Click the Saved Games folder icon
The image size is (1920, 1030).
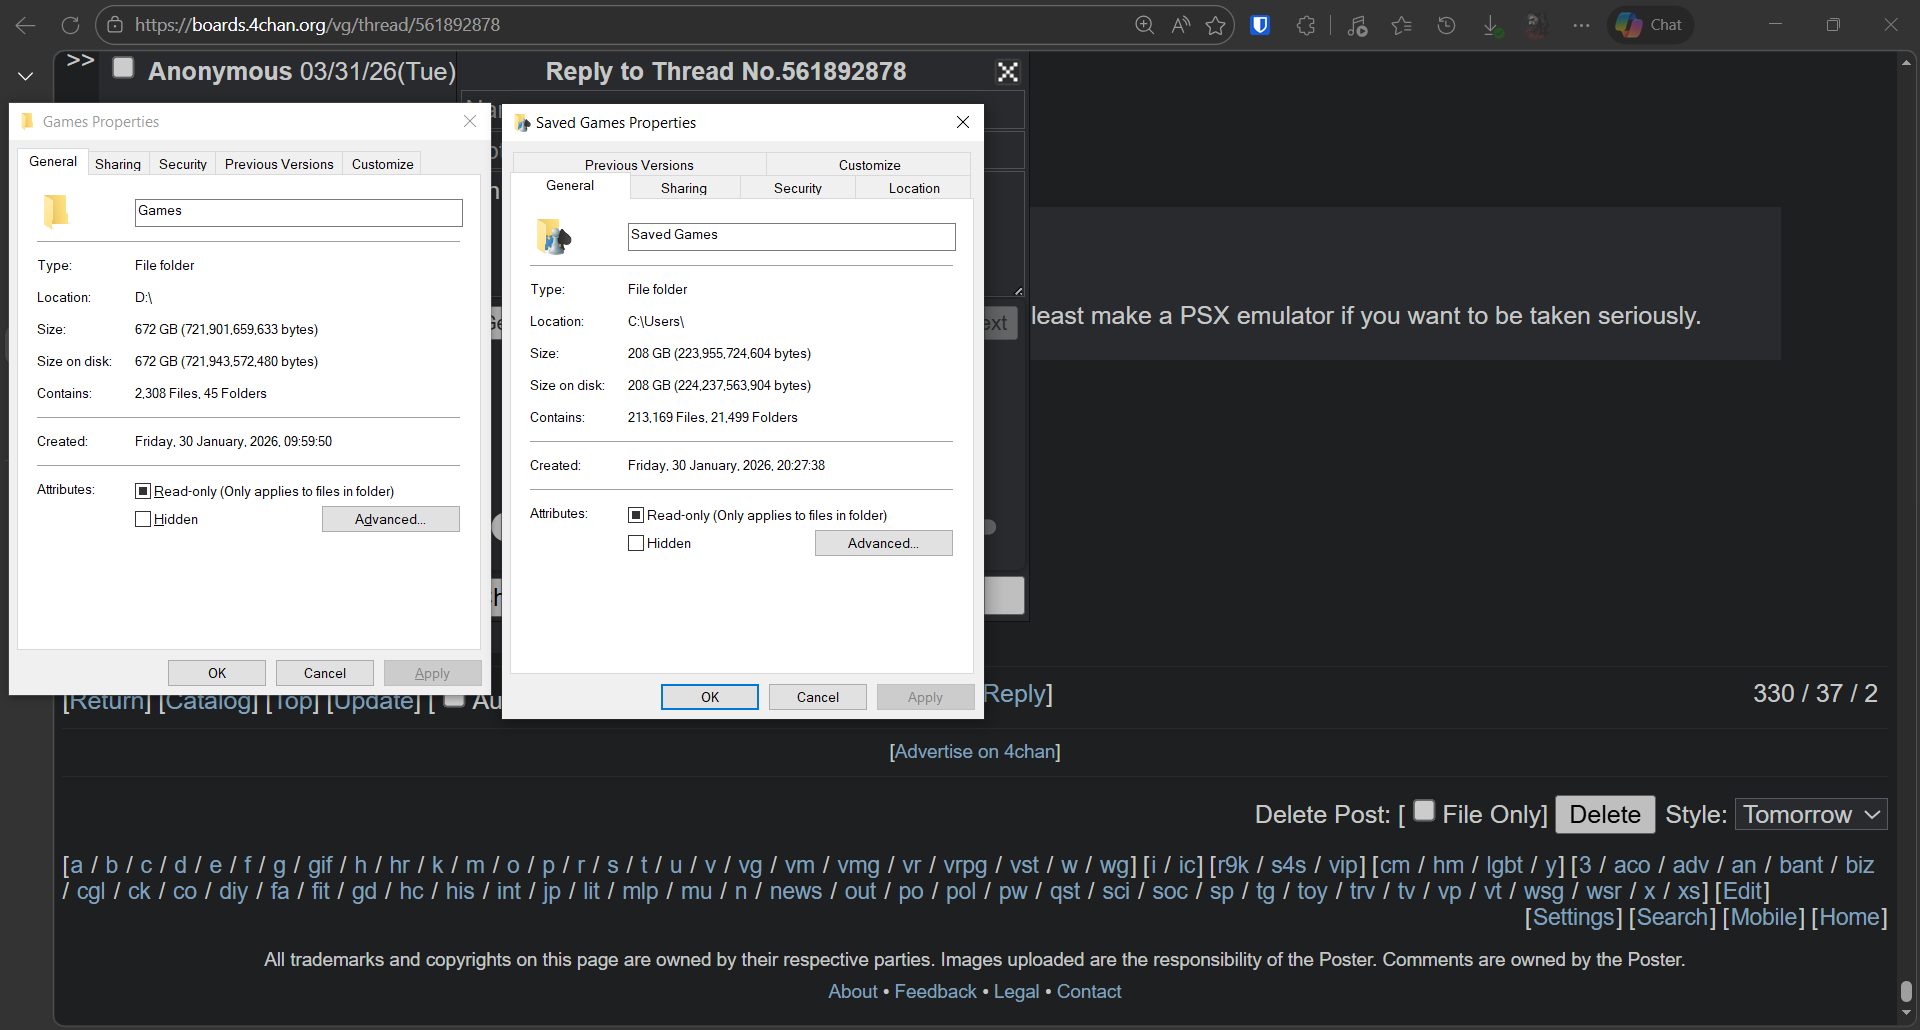[x=554, y=236]
